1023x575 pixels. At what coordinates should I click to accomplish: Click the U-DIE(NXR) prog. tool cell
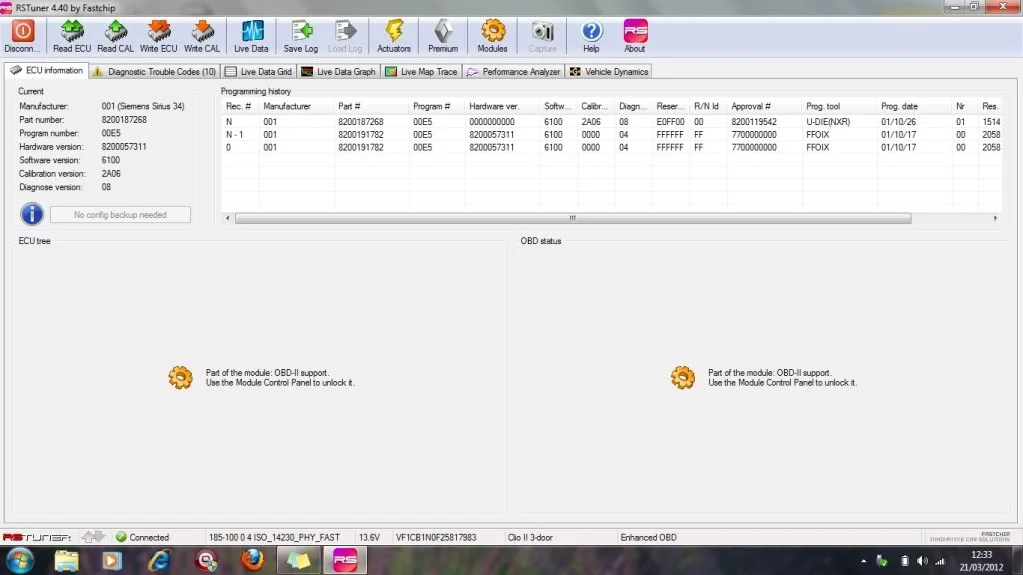tap(828, 121)
